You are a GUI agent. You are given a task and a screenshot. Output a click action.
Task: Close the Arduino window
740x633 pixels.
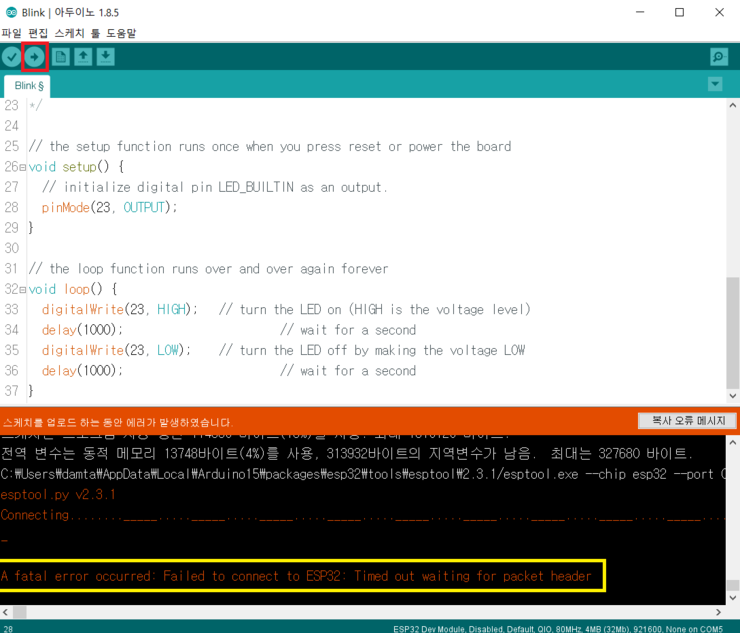pyautogui.click(x=719, y=12)
